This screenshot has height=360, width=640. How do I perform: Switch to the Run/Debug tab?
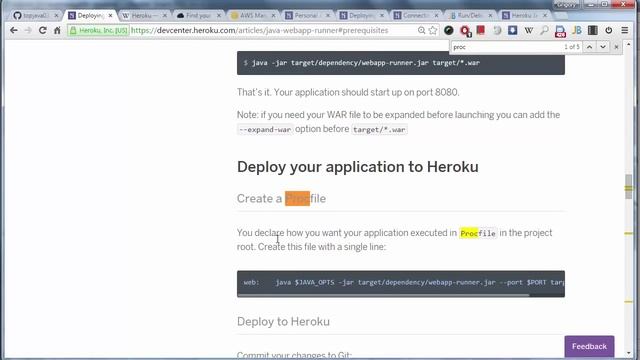pos(469,16)
